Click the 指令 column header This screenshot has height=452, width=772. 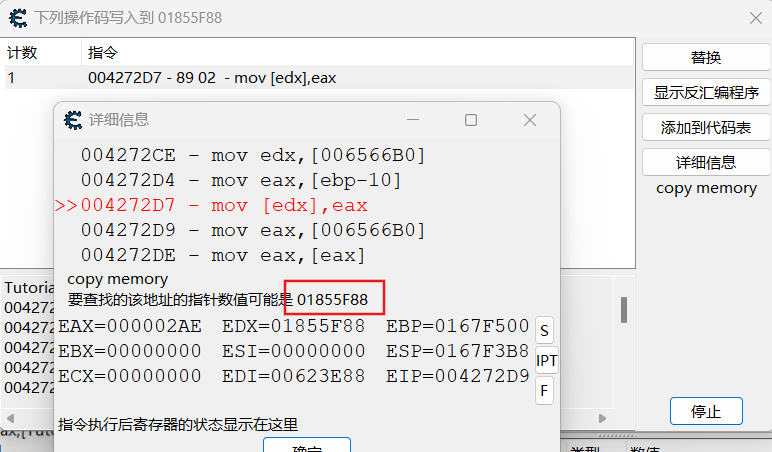click(x=102, y=52)
